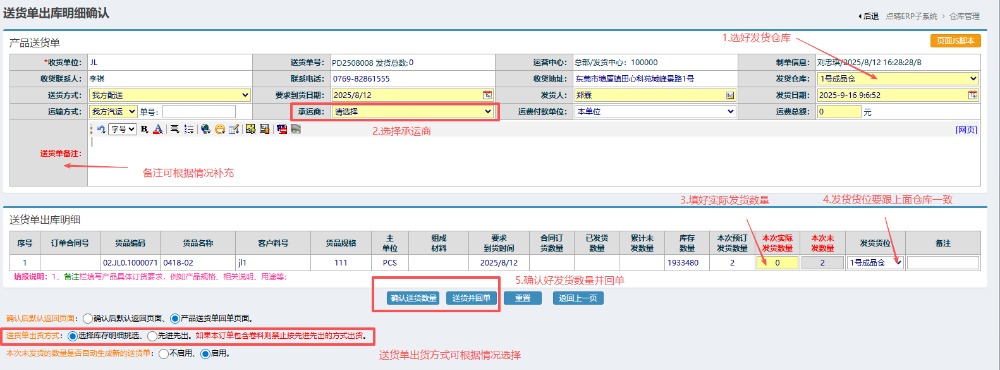Open calendar icon beside 发货日期
This screenshot has height=370, width=1000.
click(973, 95)
